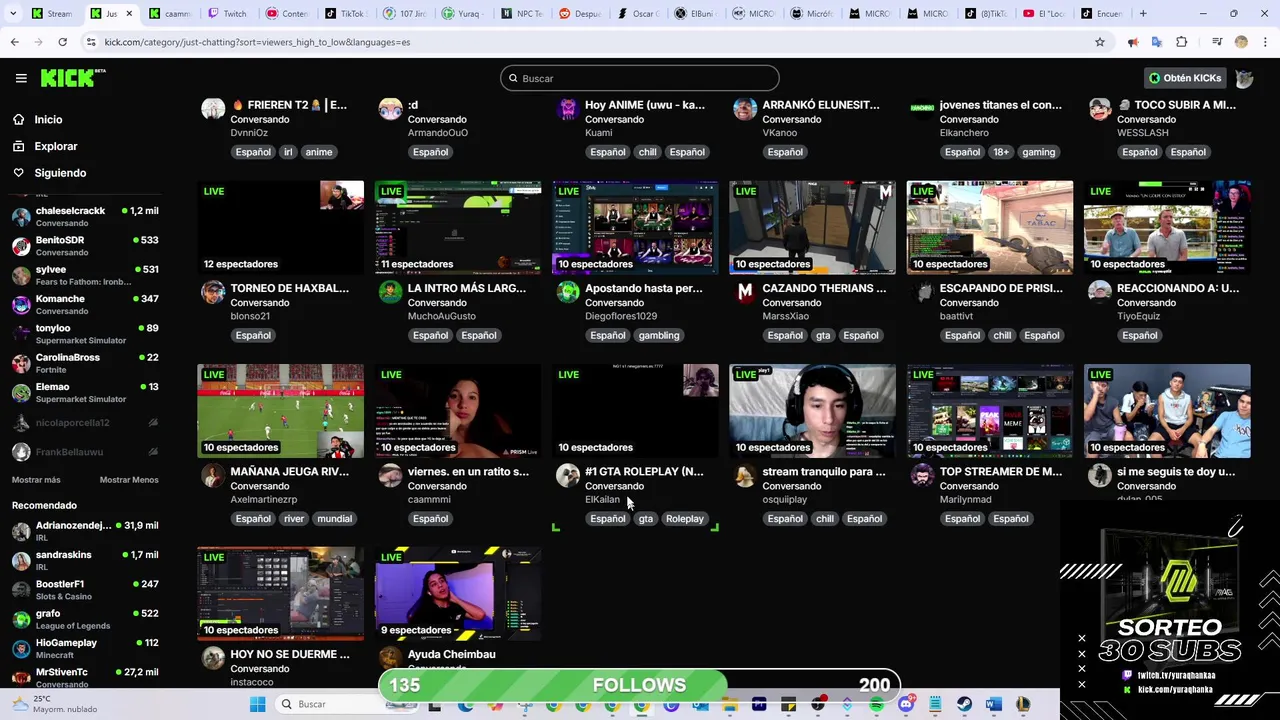
Task: Click the browser address bar URL
Action: tap(257, 42)
